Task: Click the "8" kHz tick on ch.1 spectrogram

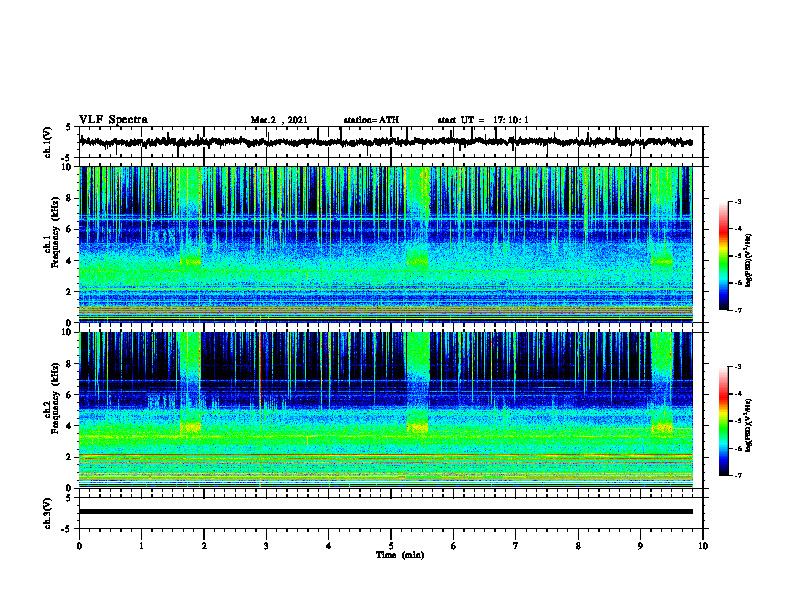Action: (70, 198)
